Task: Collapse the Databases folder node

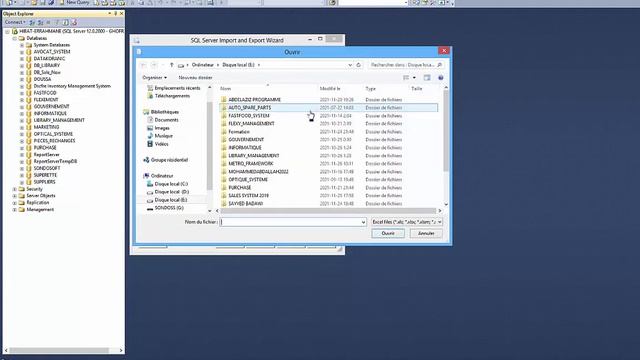Action: [15, 38]
